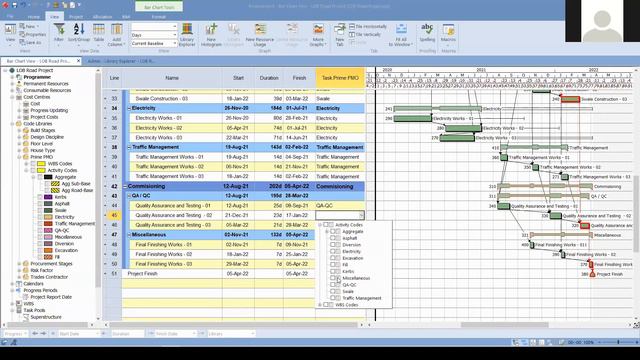
Task: Click the Start column header
Action: [x=238, y=78]
